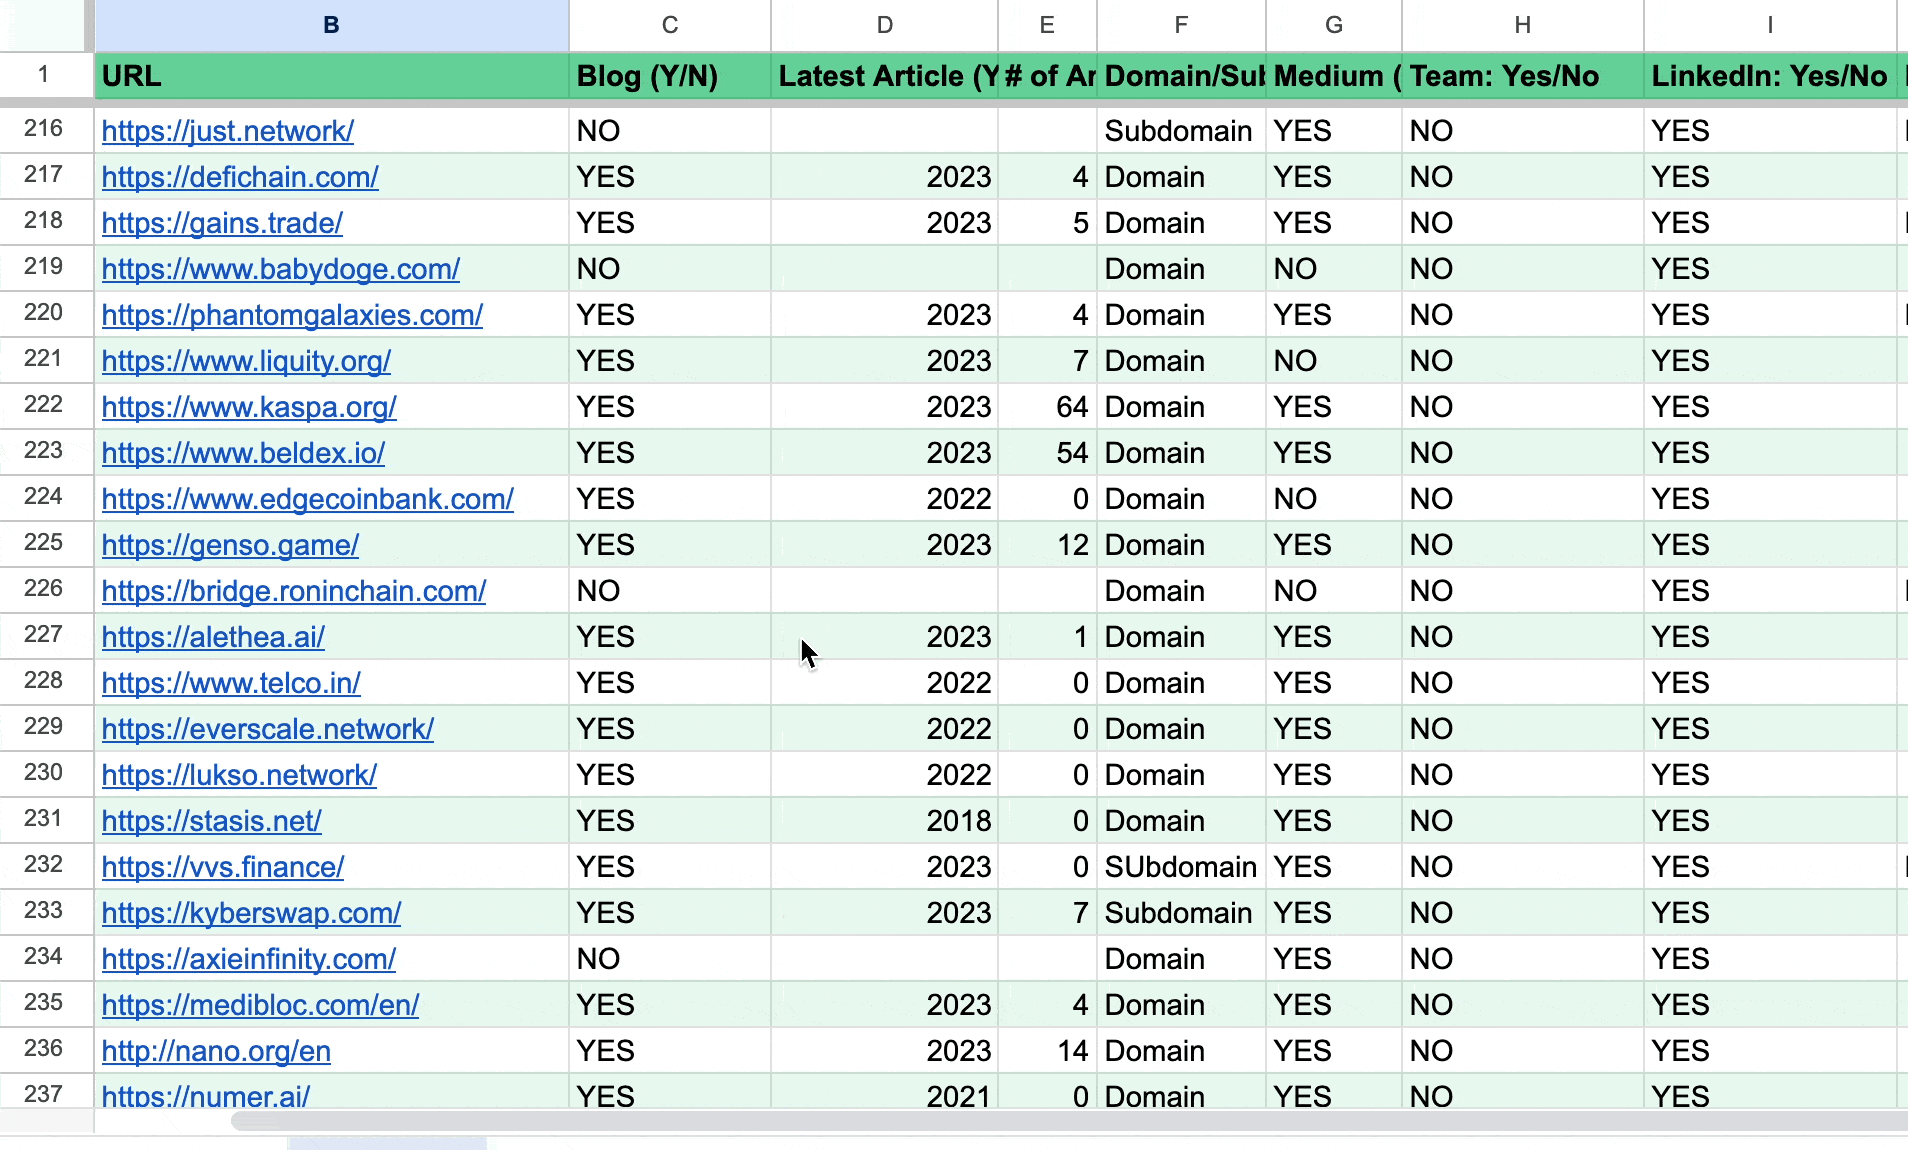This screenshot has height=1150, width=1908.
Task: Click the nano.org/en link
Action: pos(216,1051)
